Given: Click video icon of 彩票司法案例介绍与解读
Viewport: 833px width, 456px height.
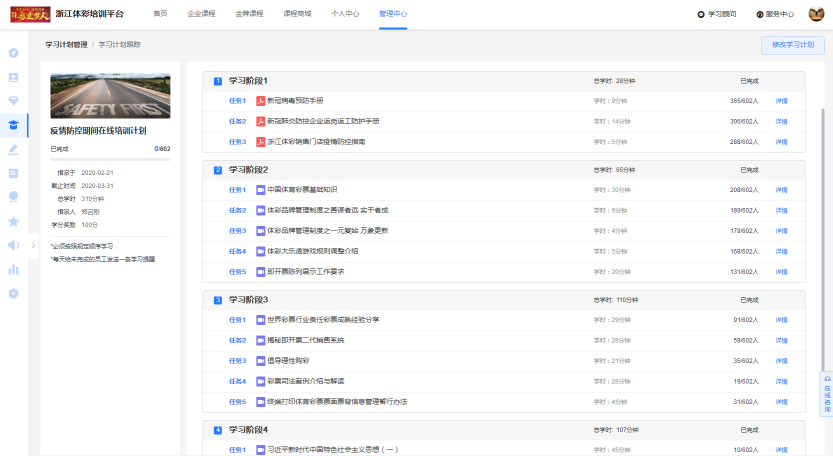Looking at the screenshot, I should pyautogui.click(x=260, y=381).
